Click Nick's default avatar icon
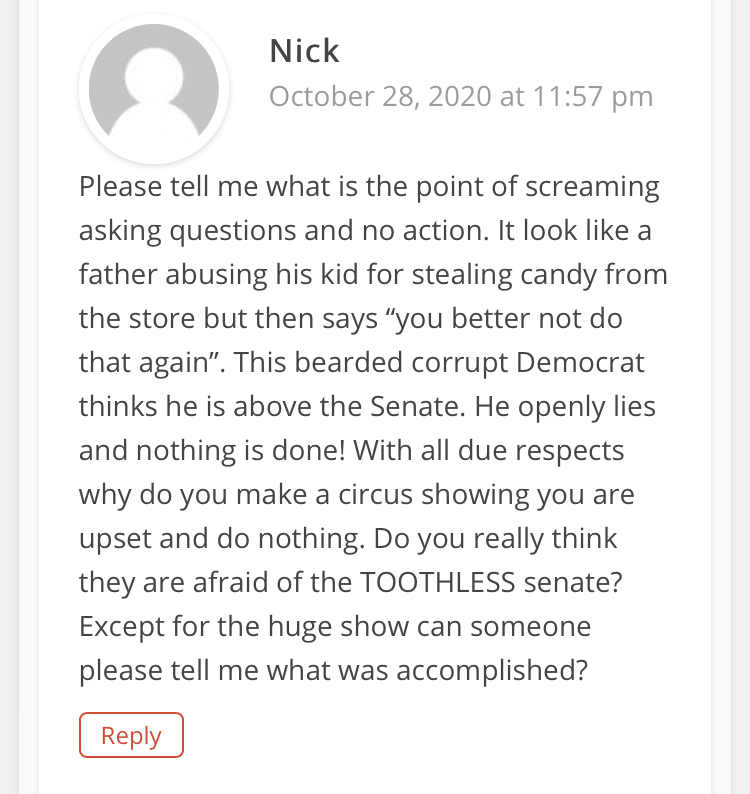 pos(154,88)
